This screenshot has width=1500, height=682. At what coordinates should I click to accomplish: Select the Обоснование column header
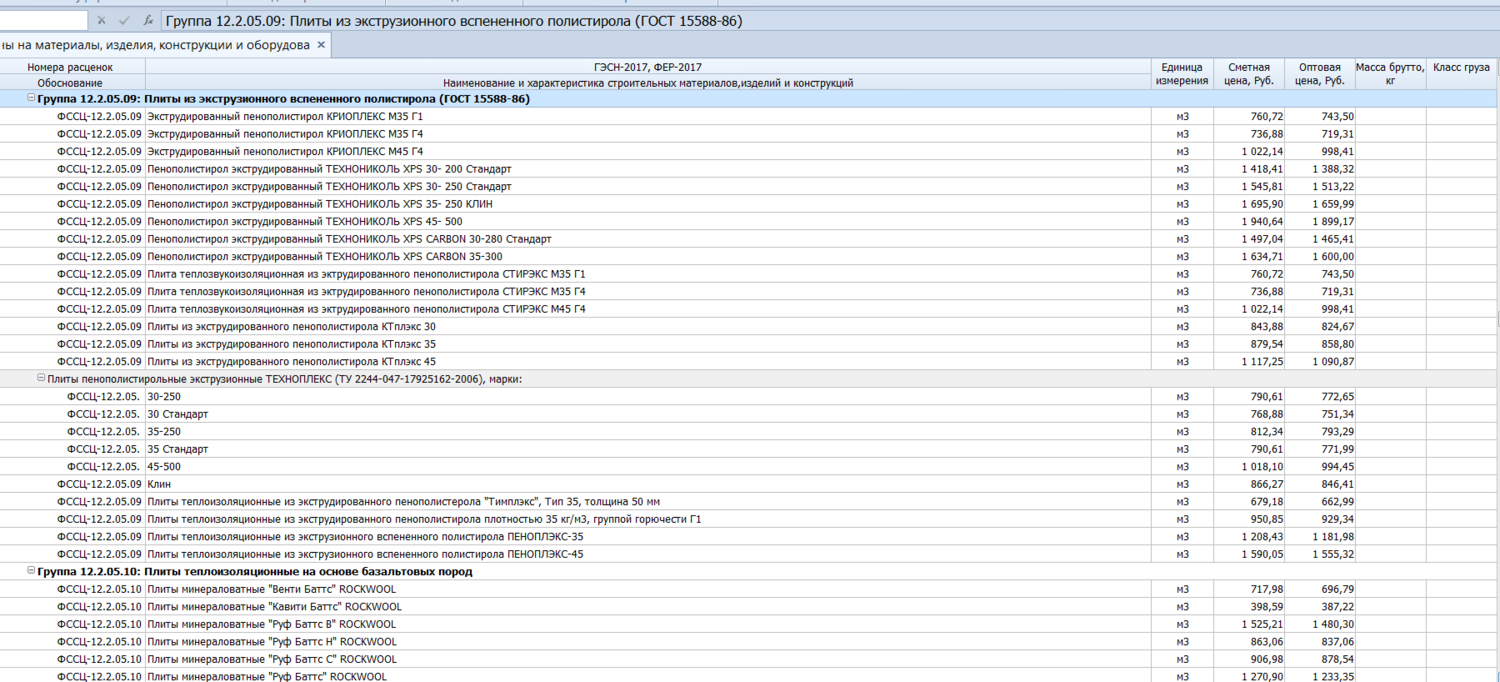70,83
